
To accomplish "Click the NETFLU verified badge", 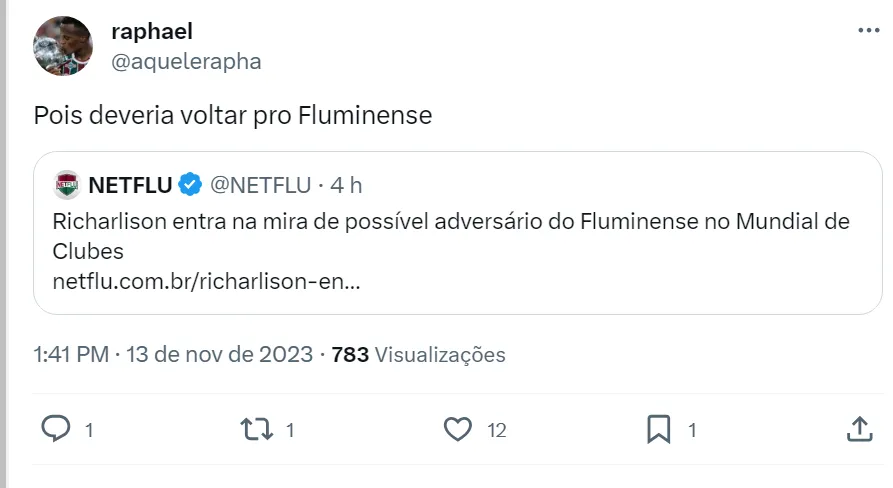I will (190, 185).
